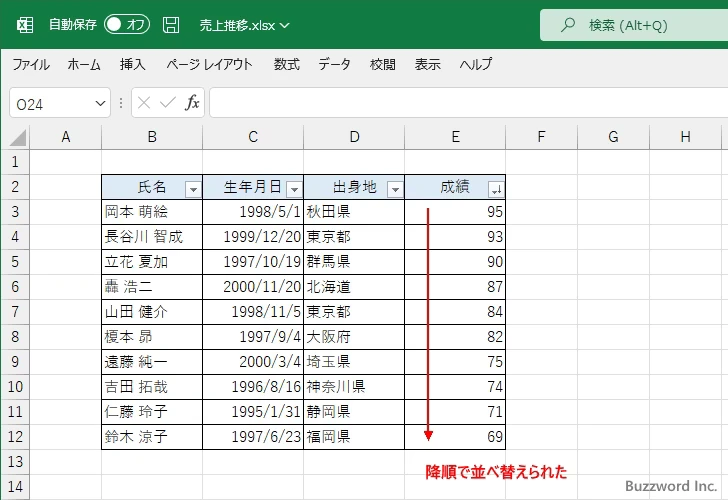Expand the Name Box dropdown arrow

click(x=100, y=102)
